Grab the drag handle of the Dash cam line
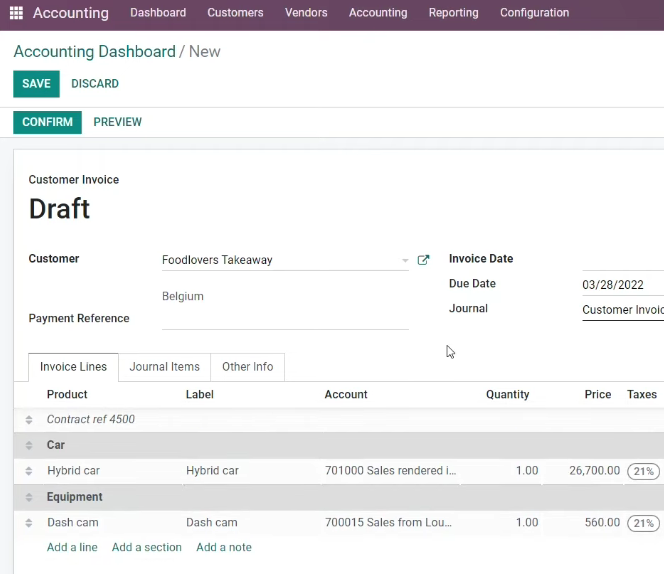 pos(29,523)
